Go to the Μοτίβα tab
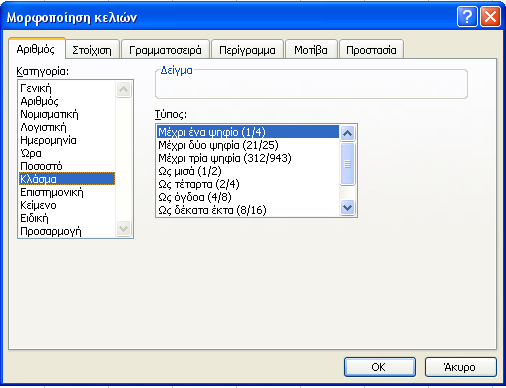This screenshot has width=506, height=388. (311, 50)
